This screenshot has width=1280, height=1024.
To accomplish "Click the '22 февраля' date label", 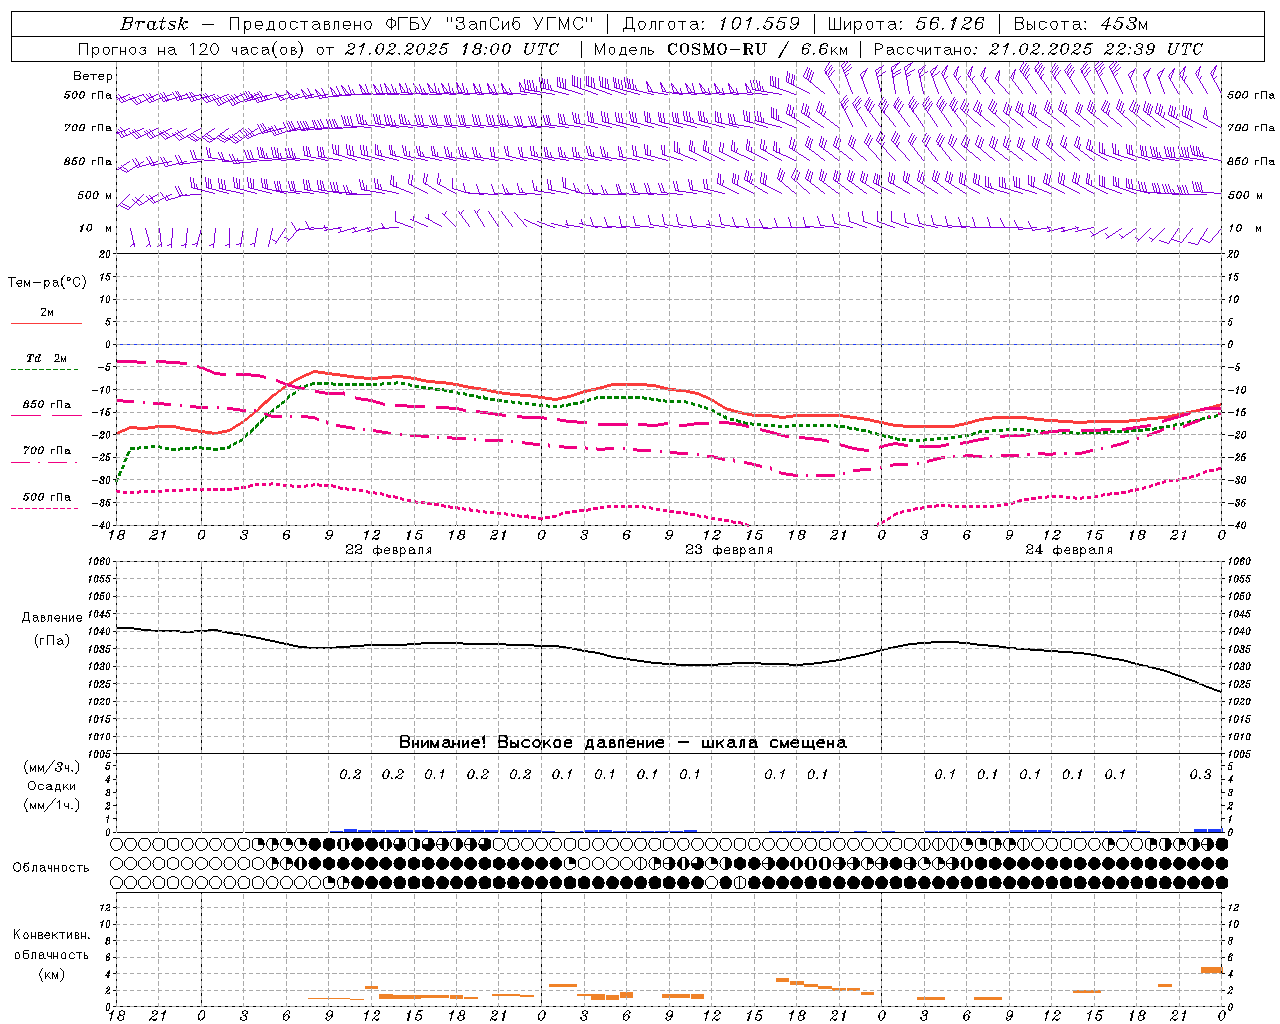I will point(389,550).
